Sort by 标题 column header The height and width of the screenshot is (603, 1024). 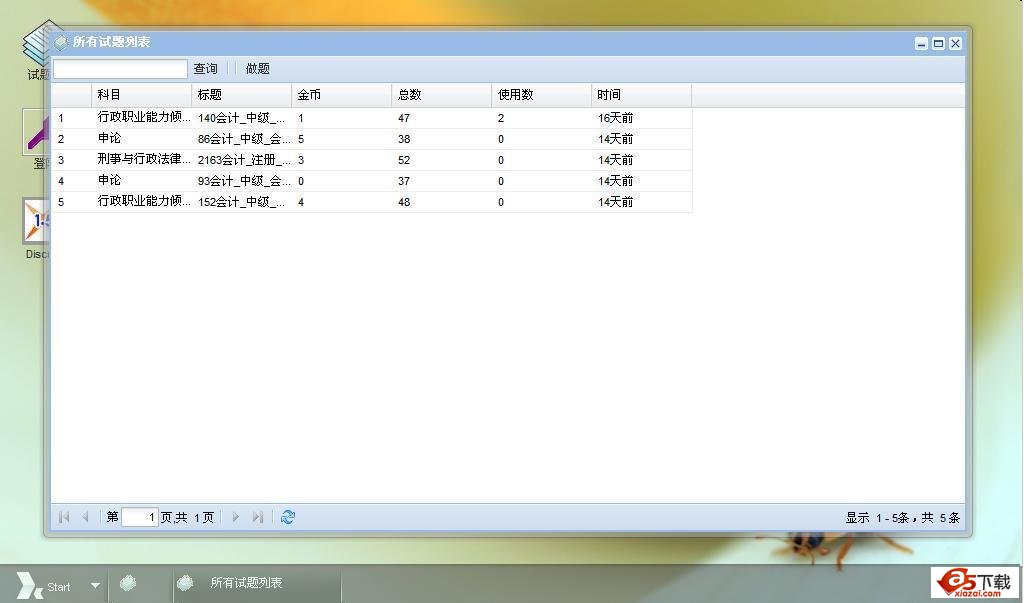pyautogui.click(x=242, y=95)
